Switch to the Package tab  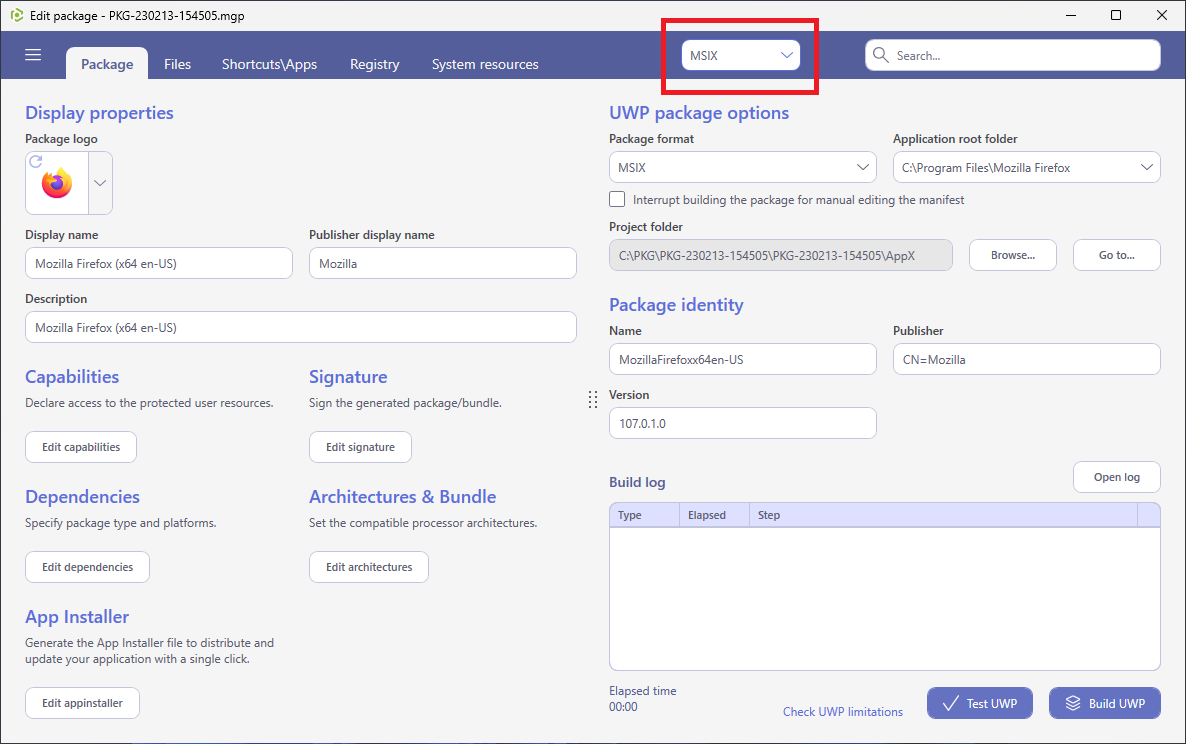coord(107,64)
